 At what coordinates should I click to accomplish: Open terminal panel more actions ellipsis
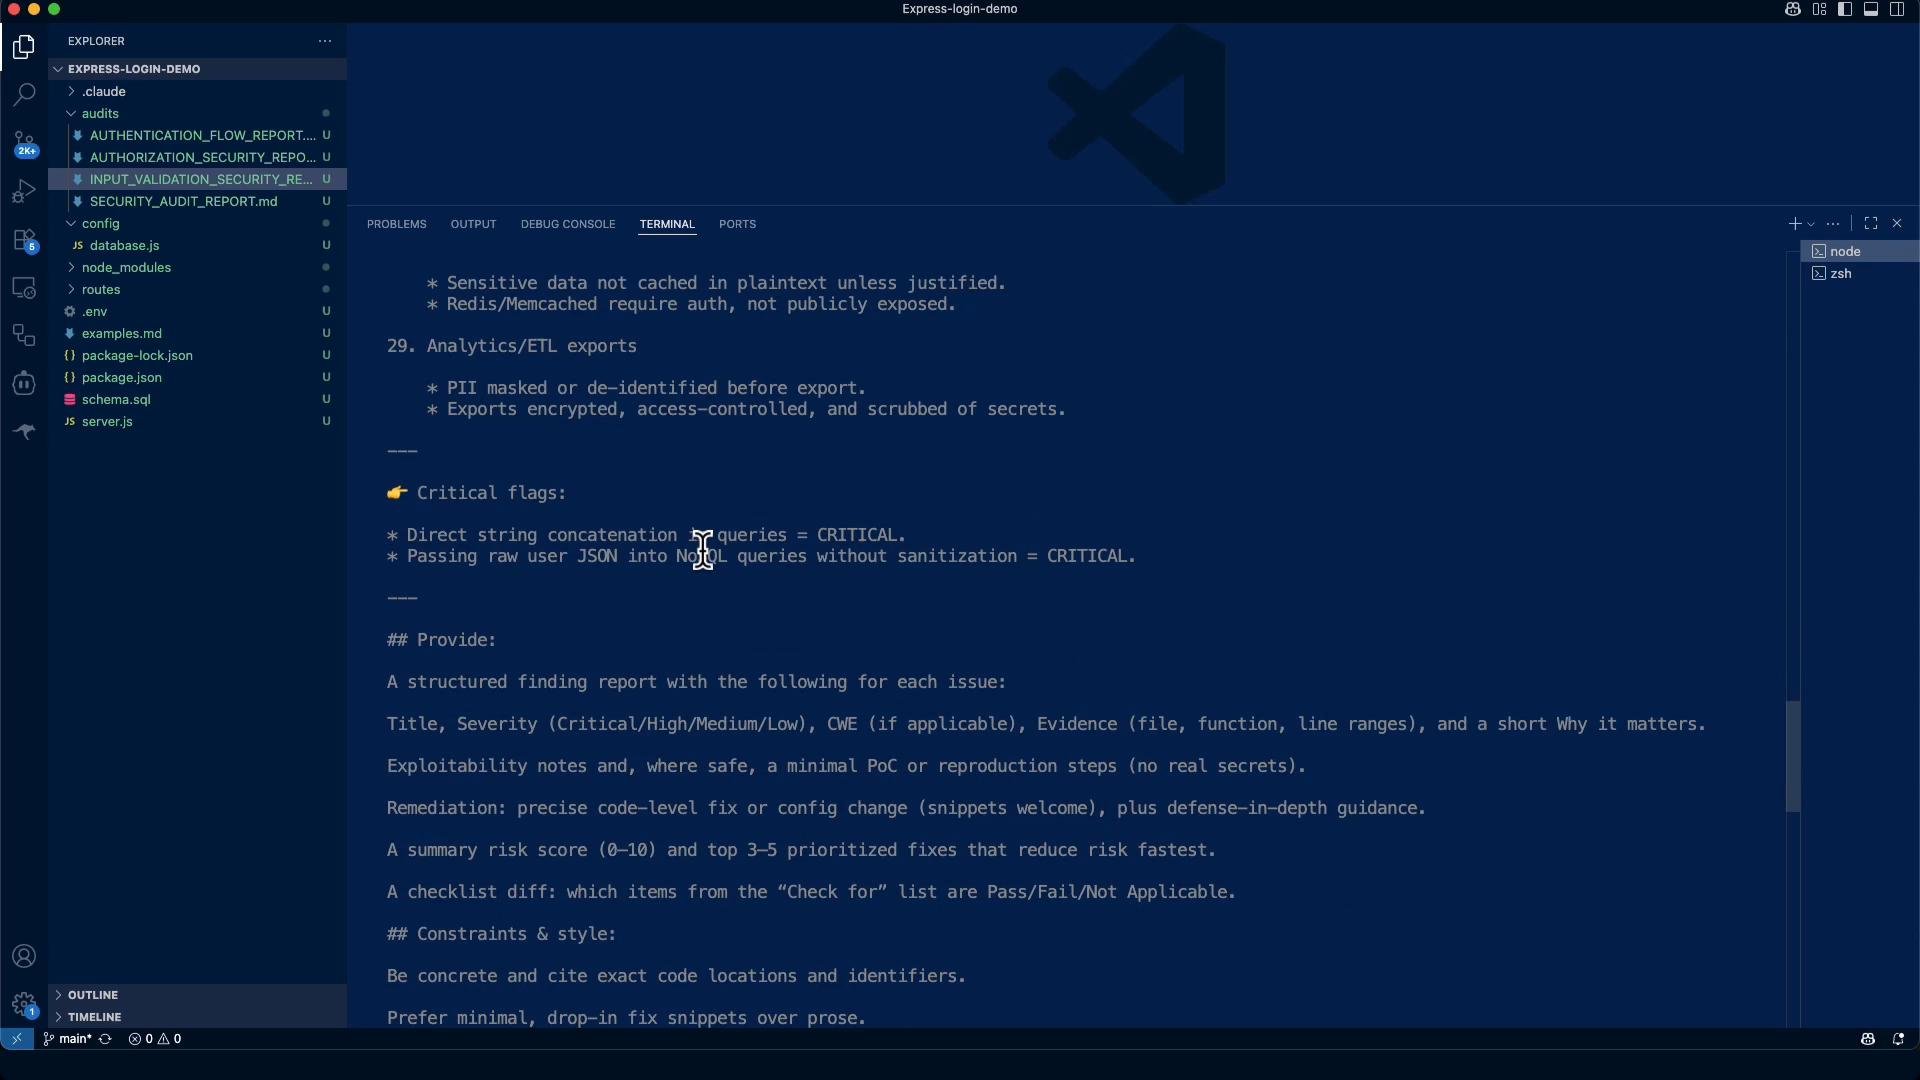pyautogui.click(x=1833, y=224)
